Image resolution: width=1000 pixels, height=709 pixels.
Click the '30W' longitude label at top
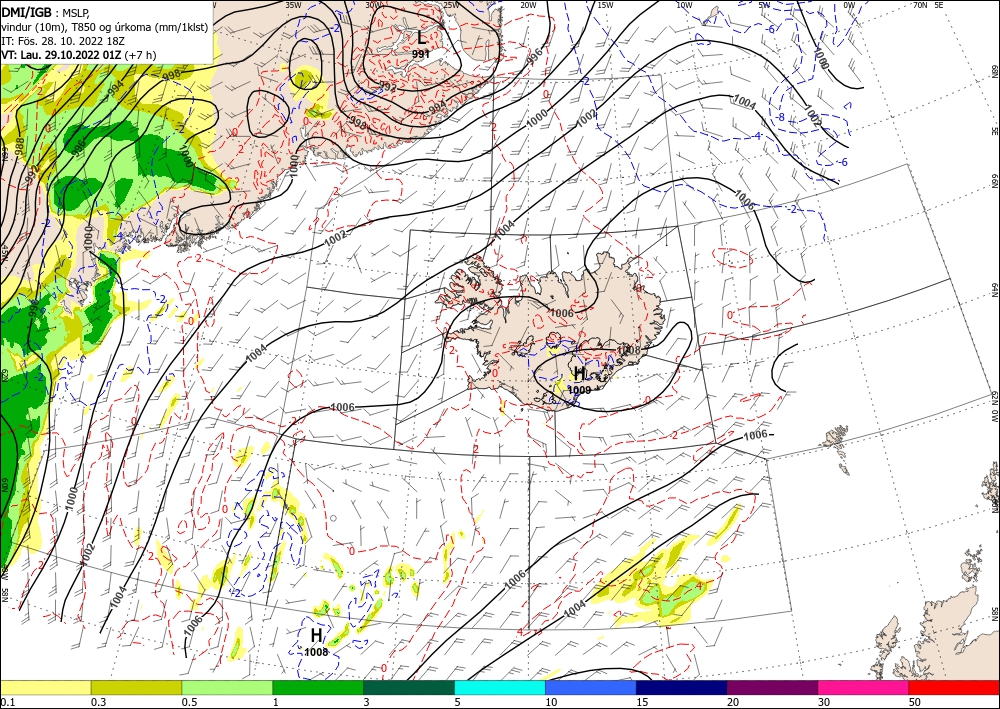[374, 4]
